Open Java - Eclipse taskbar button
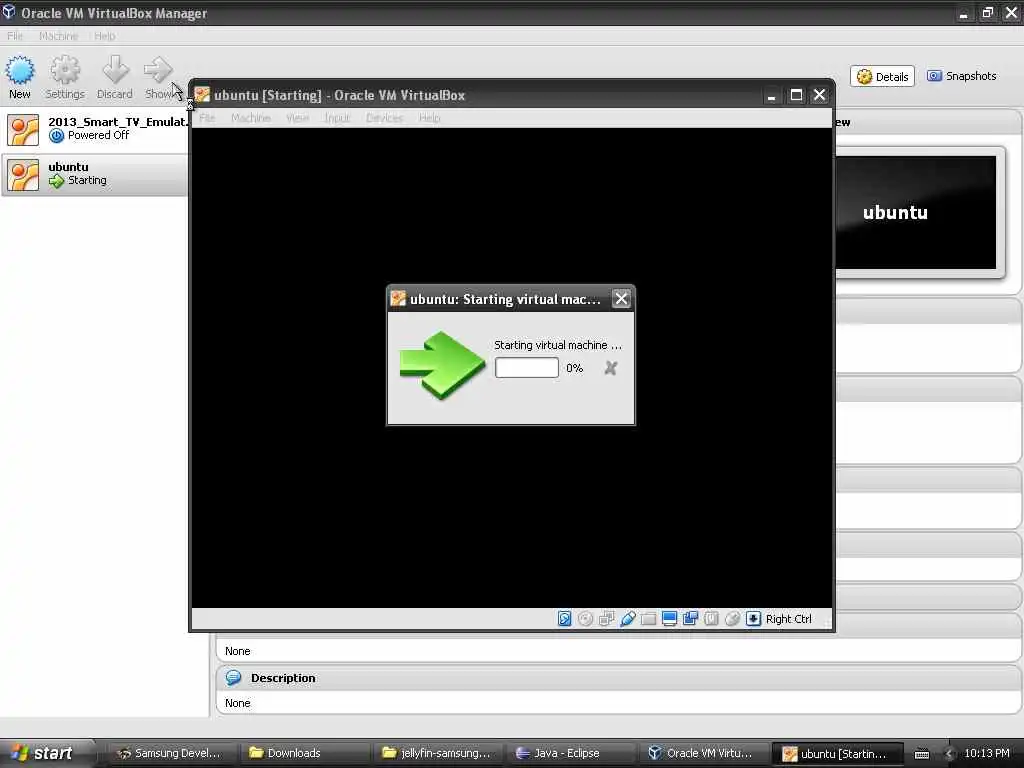 point(570,753)
